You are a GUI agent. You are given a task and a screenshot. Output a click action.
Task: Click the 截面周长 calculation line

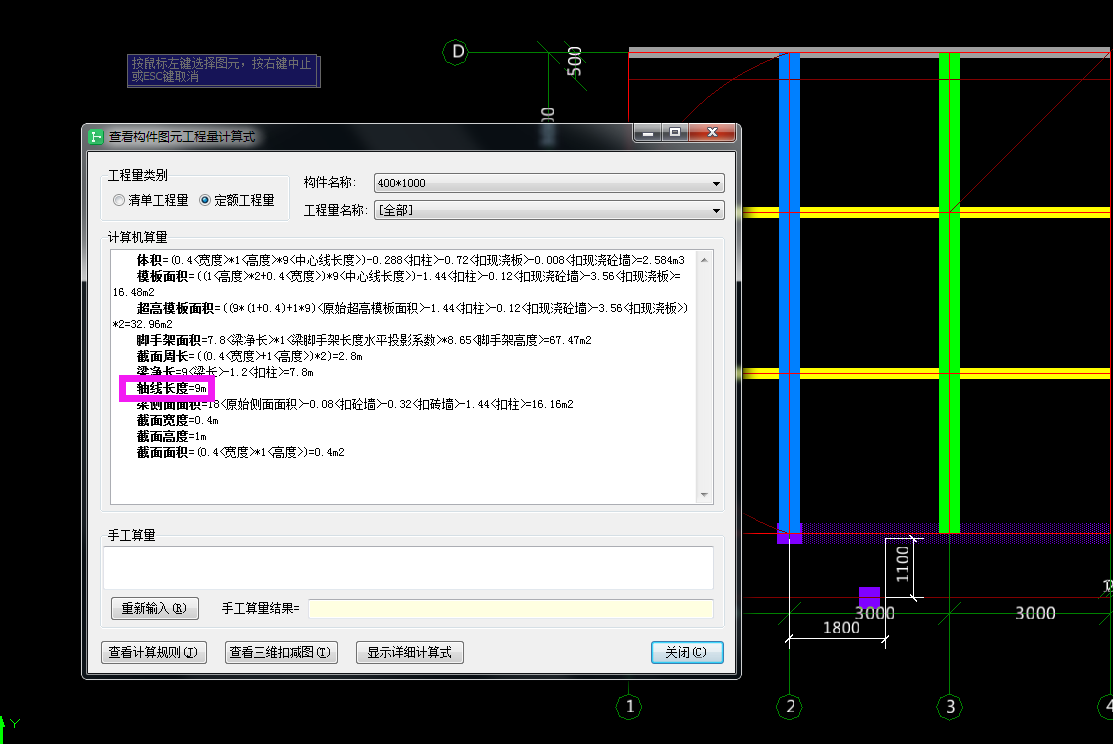coord(249,356)
